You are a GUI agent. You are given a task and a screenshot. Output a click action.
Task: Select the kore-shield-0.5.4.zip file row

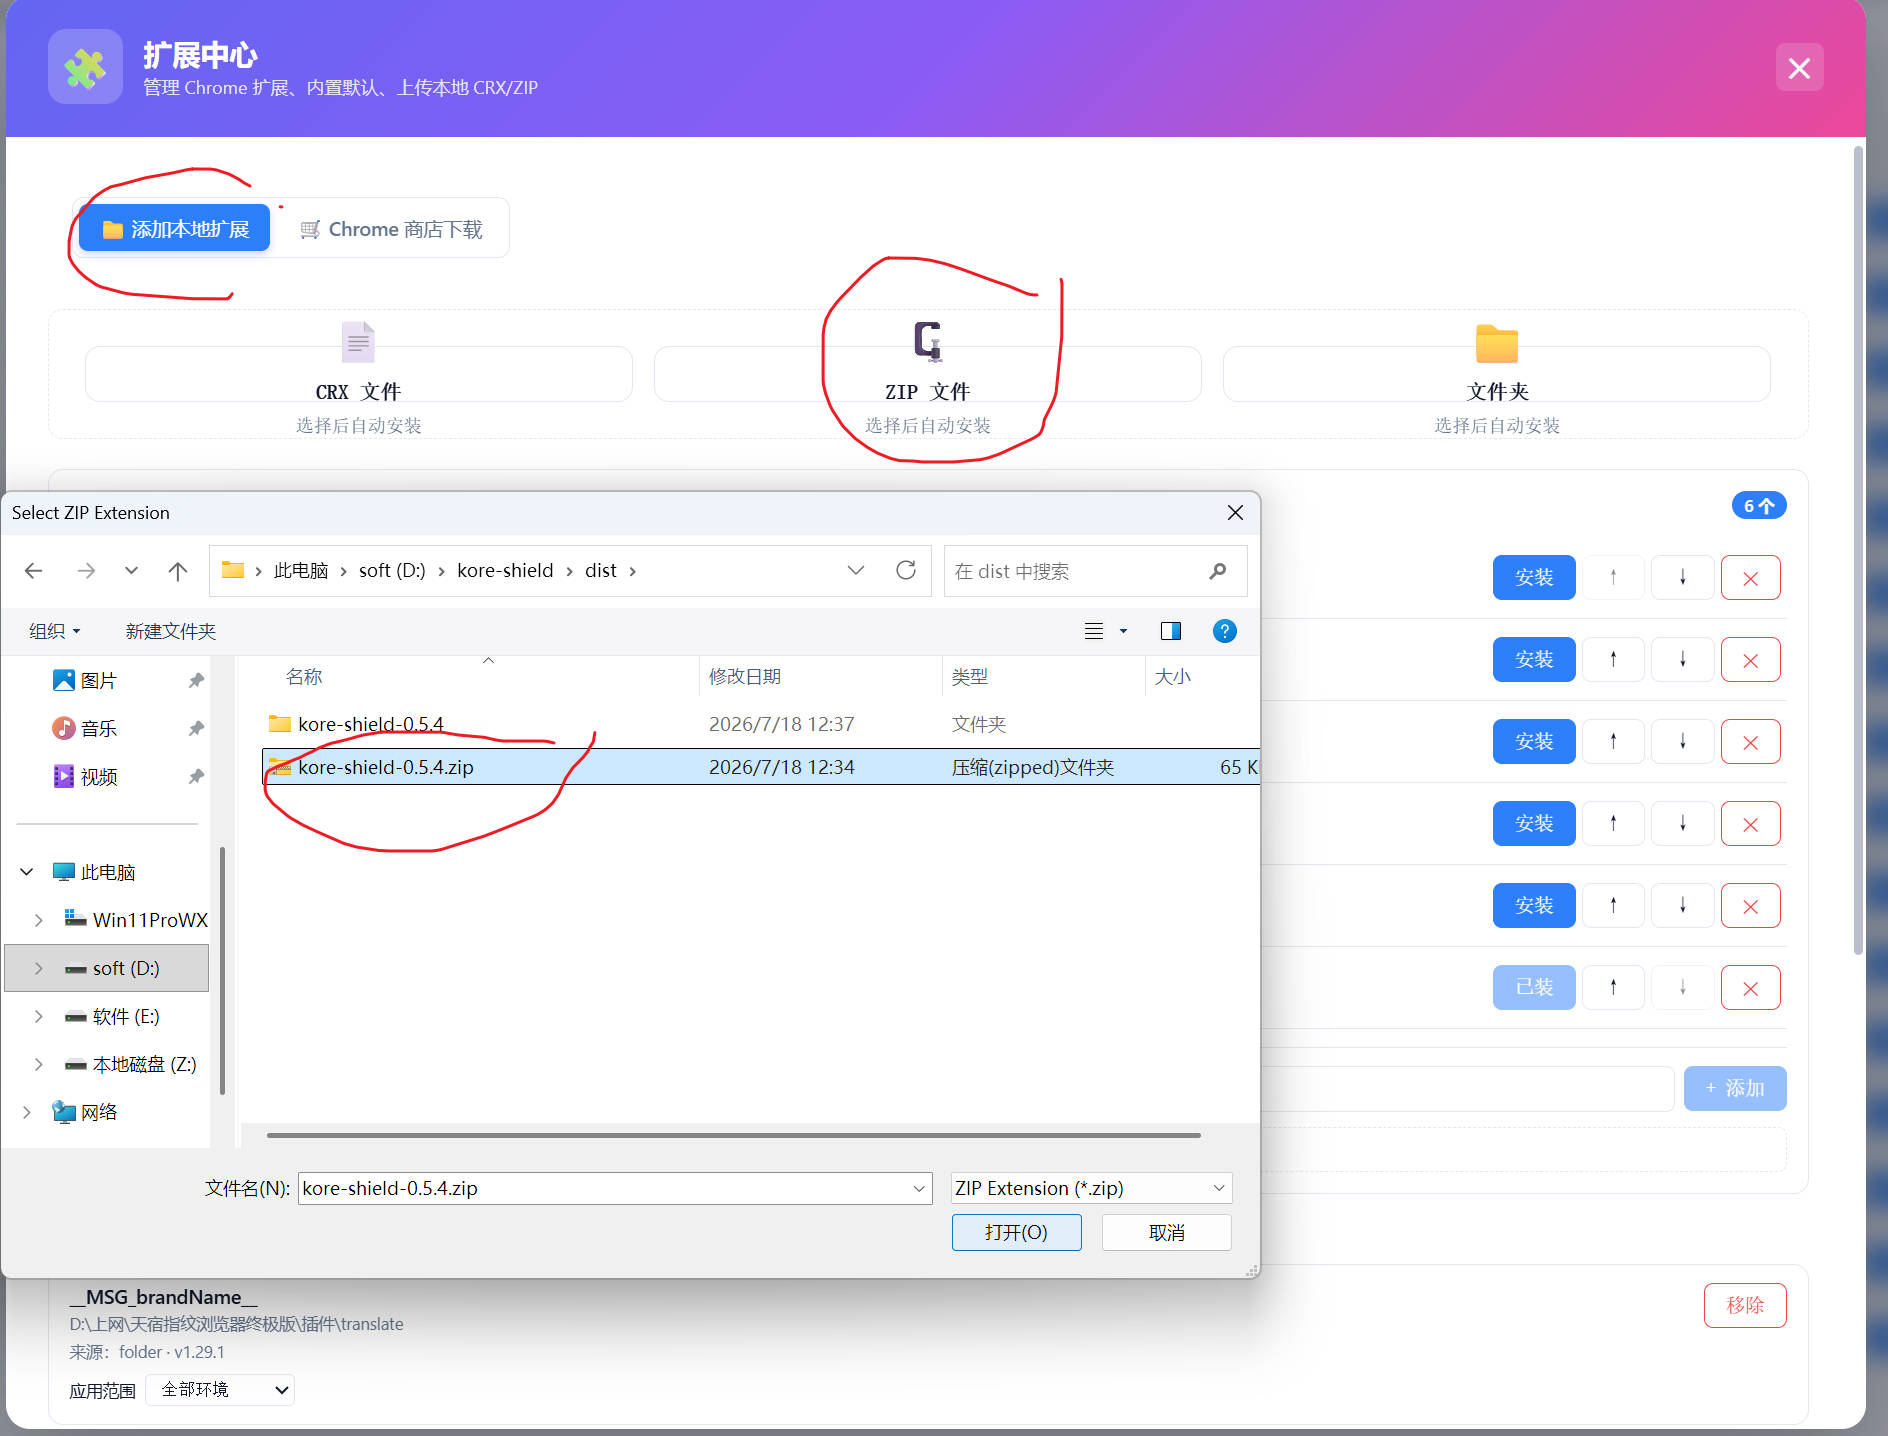tap(760, 767)
